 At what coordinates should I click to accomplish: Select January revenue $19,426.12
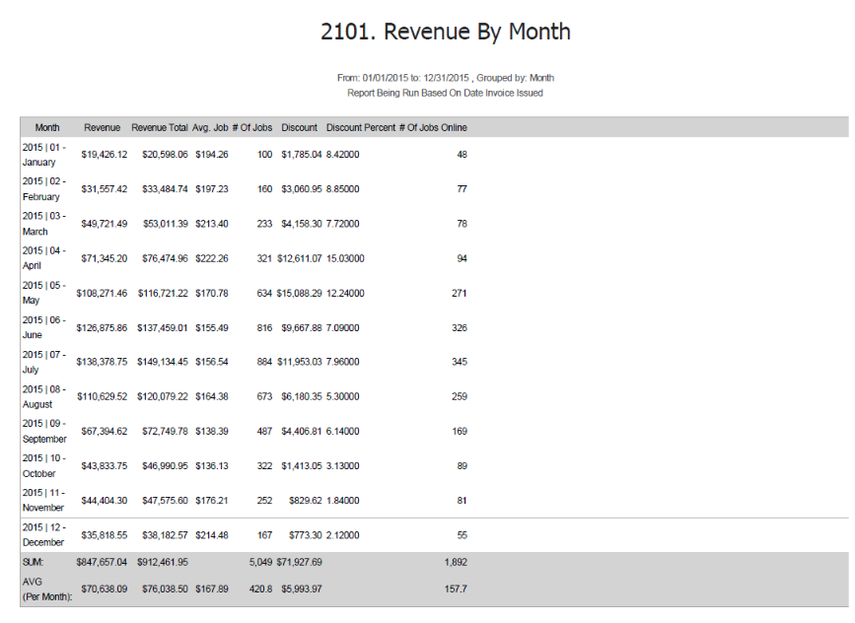(104, 155)
